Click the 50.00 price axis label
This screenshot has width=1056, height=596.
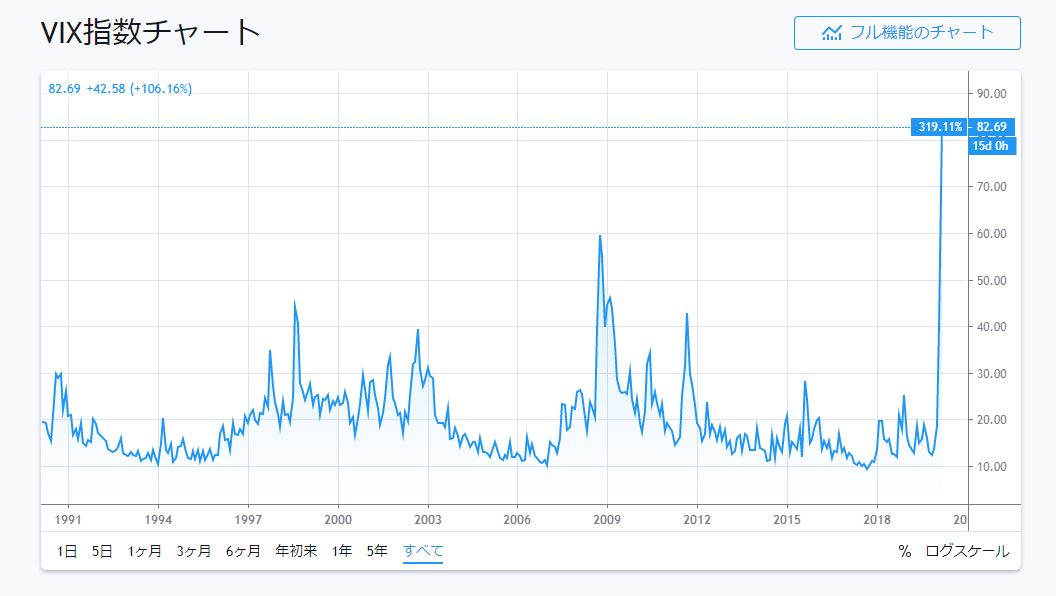click(x=991, y=281)
